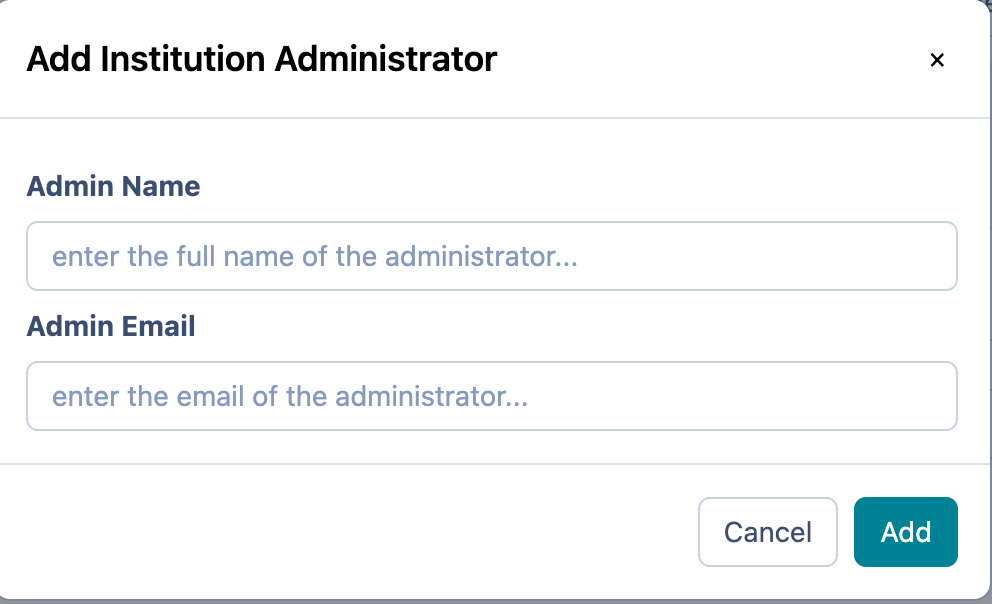Viewport: 992px width, 604px height.
Task: Click the "Admin Email" field label
Action: click(x=110, y=326)
